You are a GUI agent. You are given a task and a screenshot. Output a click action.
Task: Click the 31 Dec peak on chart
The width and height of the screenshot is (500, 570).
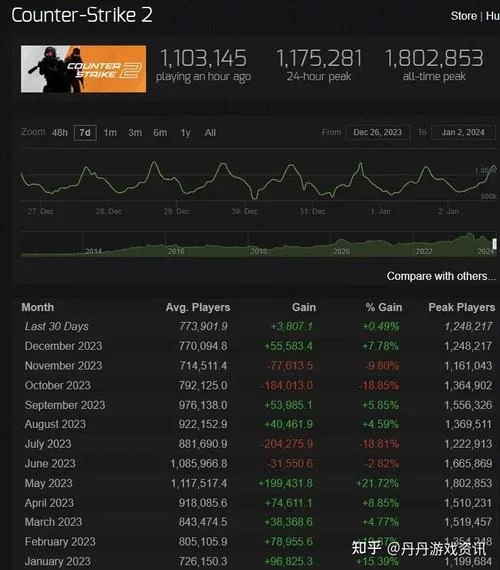(291, 166)
